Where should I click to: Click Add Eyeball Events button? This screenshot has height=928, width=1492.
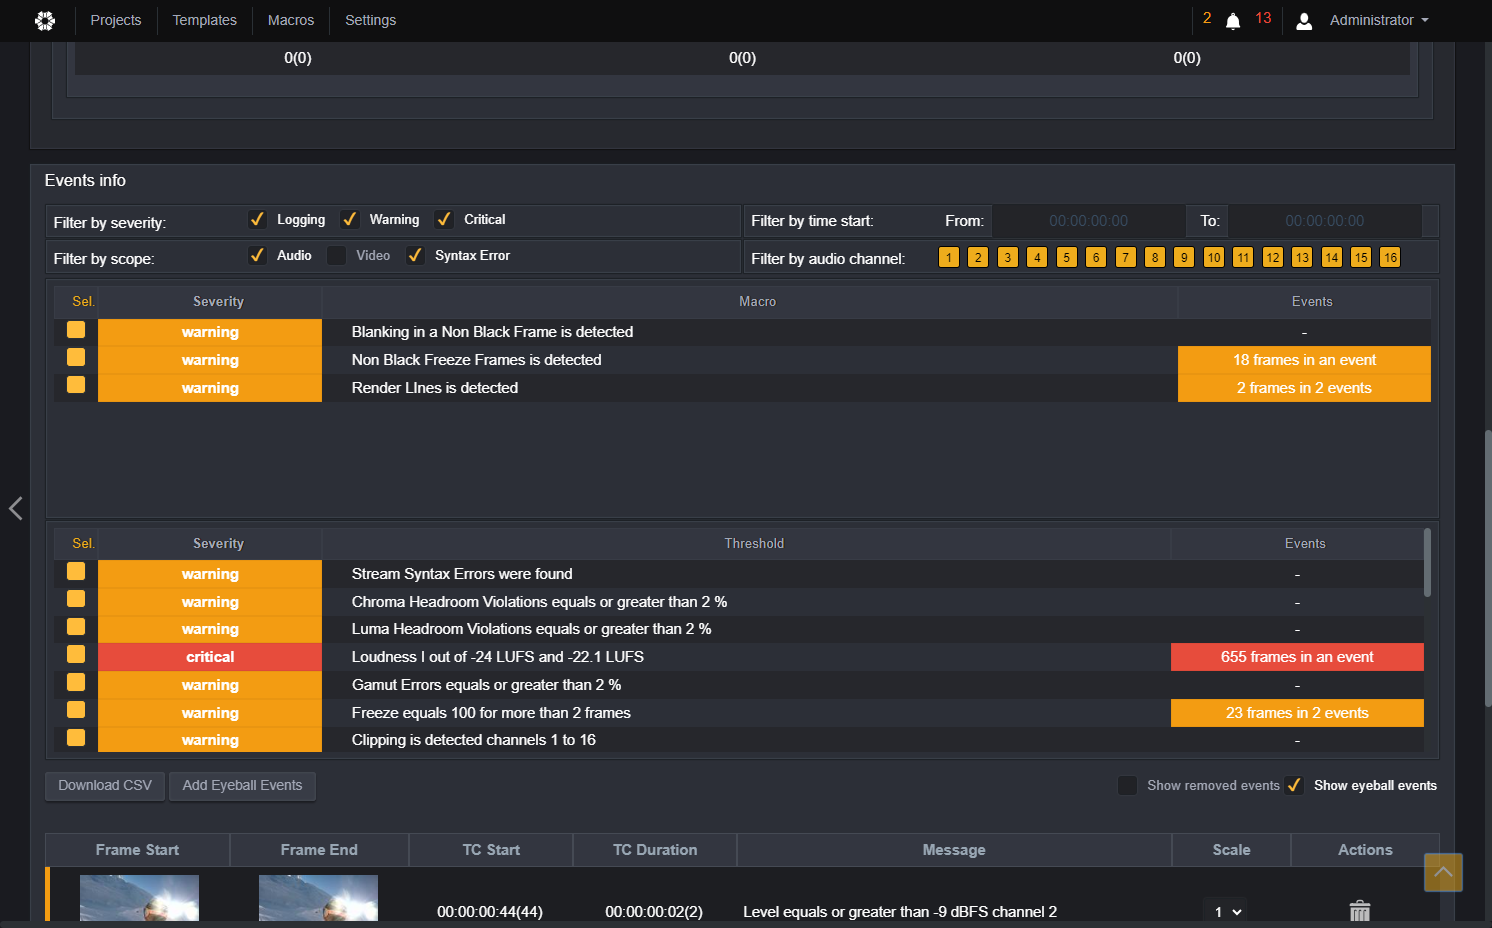coord(242,786)
